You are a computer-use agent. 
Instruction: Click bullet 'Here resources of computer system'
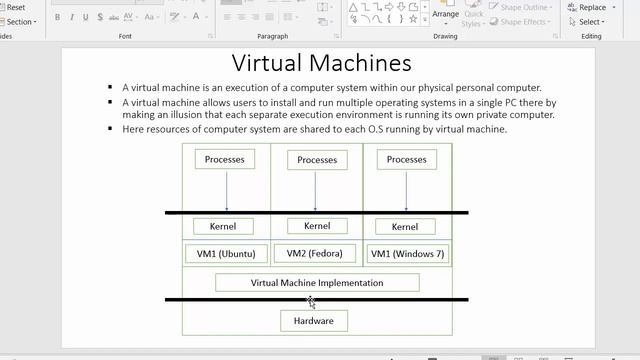pyautogui.click(x=314, y=129)
